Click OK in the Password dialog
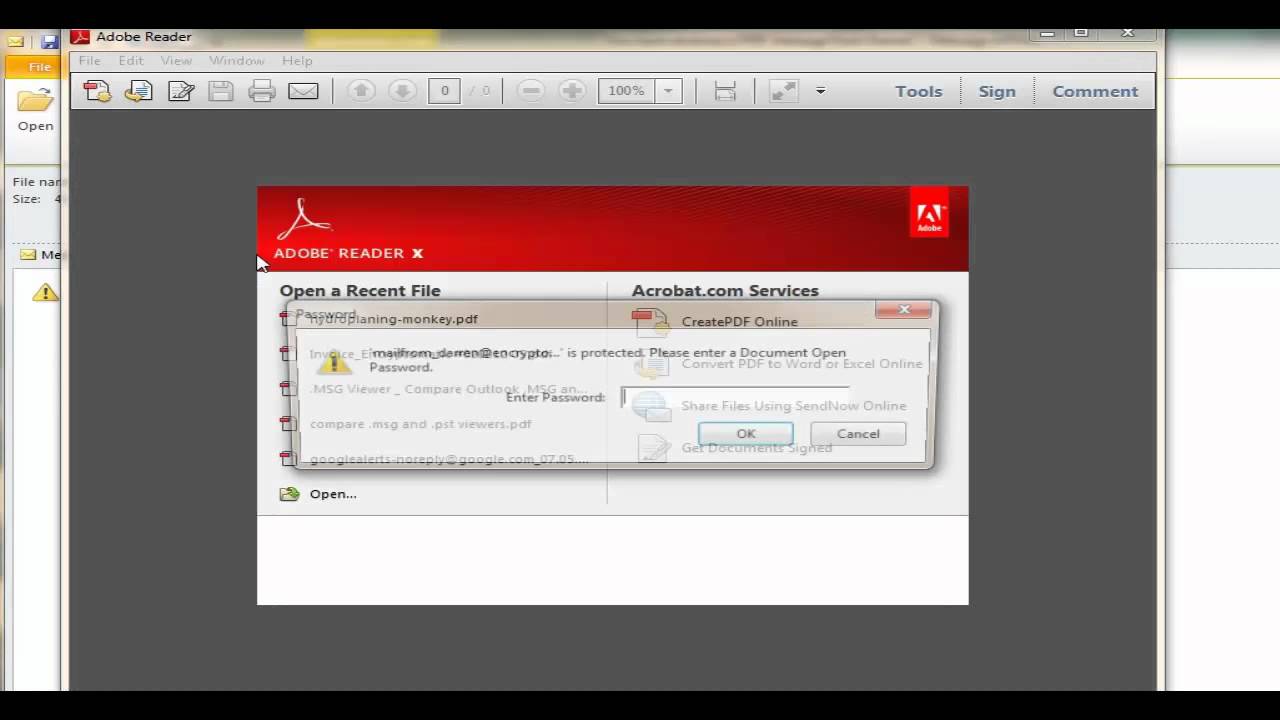 pyautogui.click(x=746, y=434)
